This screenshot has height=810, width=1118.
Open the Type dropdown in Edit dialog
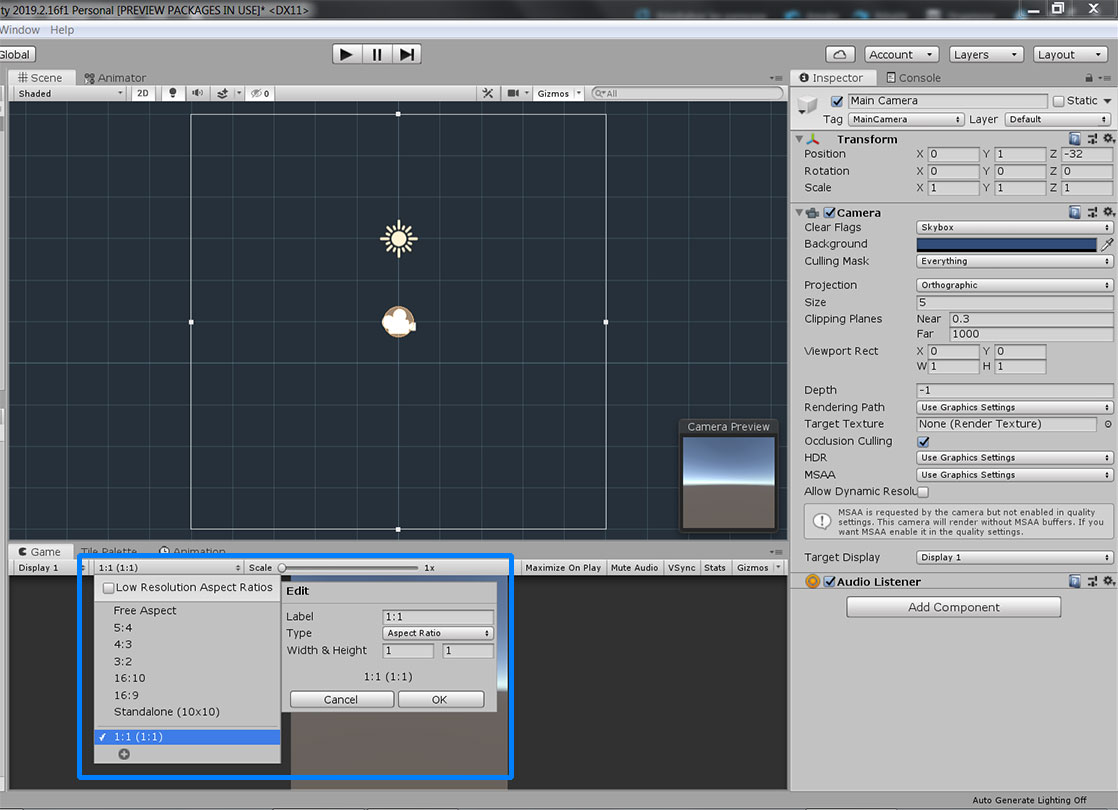click(x=438, y=633)
